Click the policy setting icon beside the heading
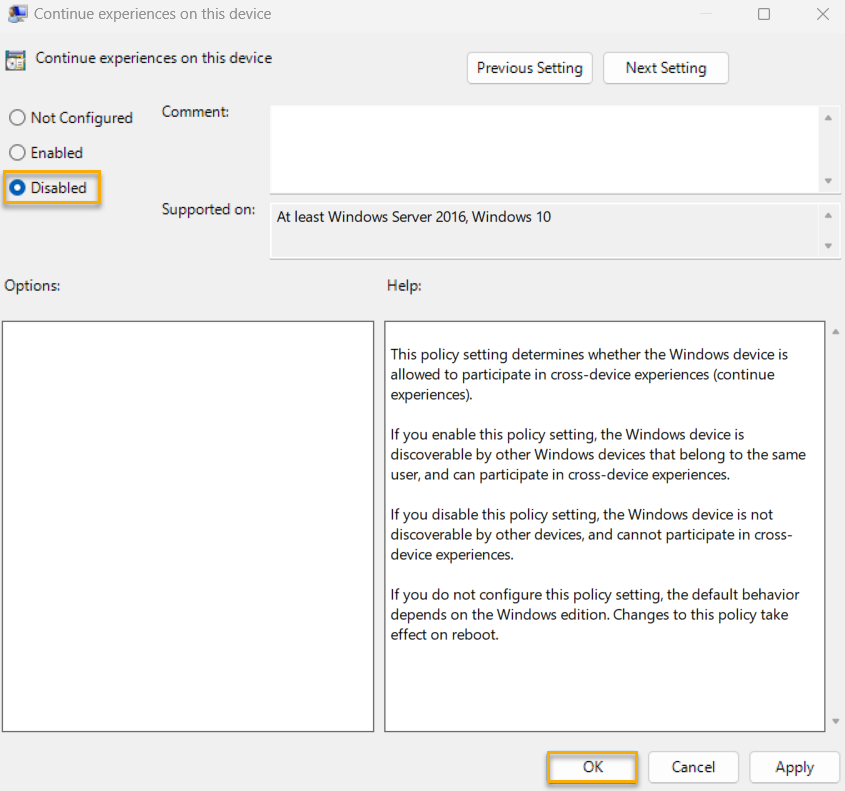The height and width of the screenshot is (791, 845). [x=15, y=59]
